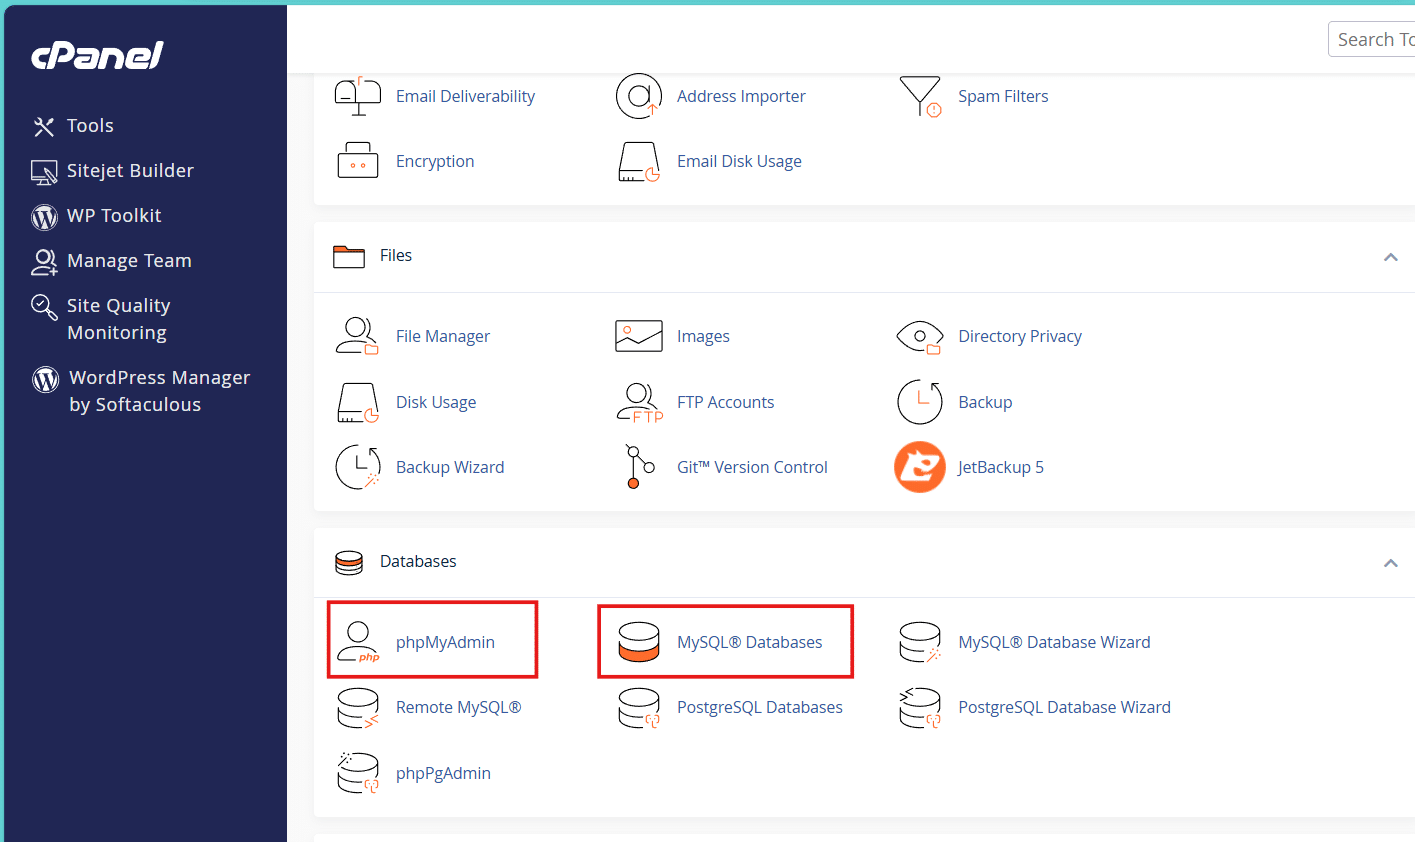
Task: Open the PostgreSQL Databases link
Action: coord(759,707)
